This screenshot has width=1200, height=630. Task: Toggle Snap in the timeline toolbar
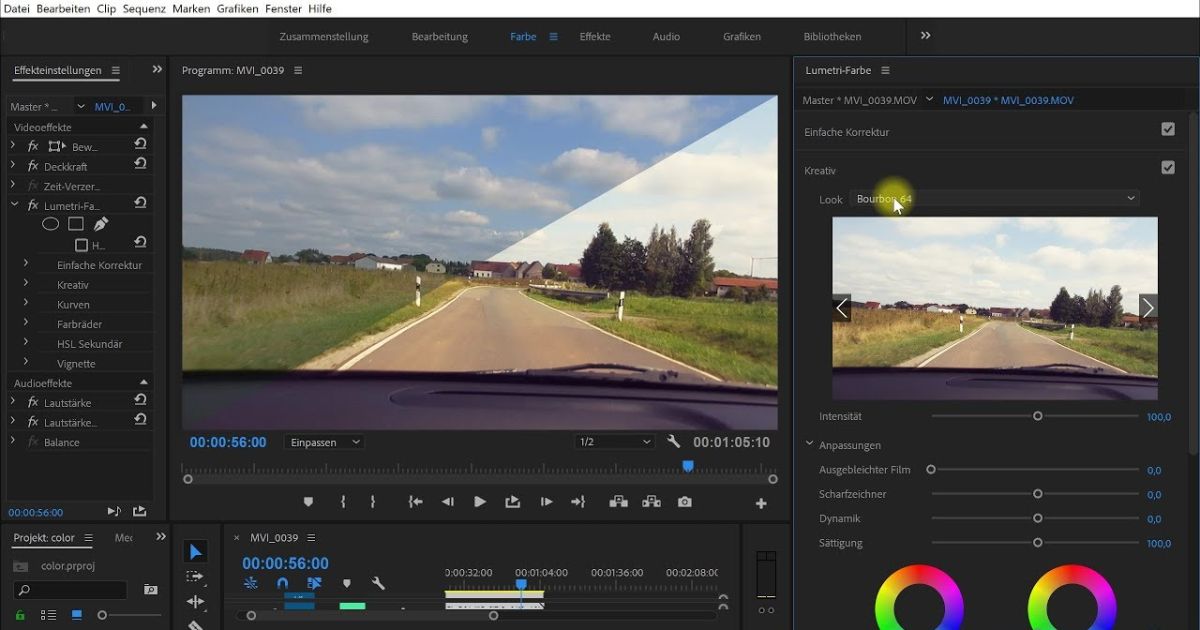click(x=282, y=582)
